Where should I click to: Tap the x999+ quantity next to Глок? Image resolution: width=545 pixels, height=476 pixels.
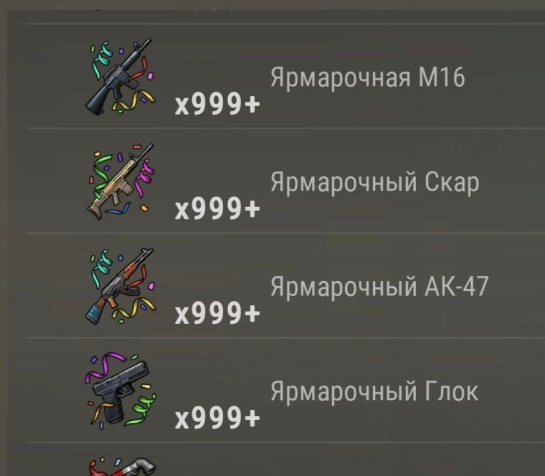coord(217,417)
